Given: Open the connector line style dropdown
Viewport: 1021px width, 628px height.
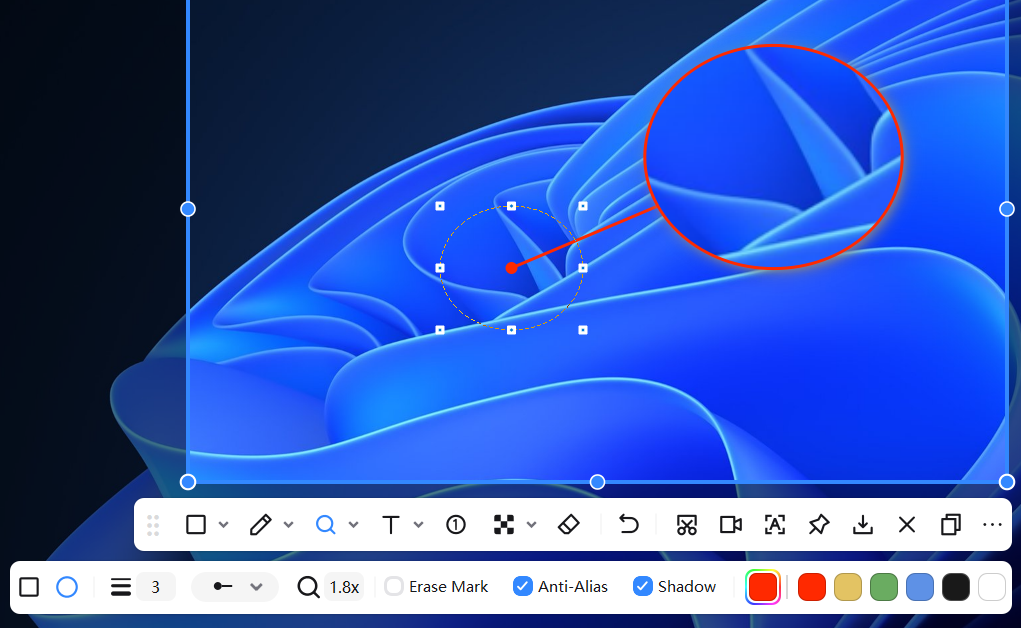Looking at the screenshot, I should point(235,587).
